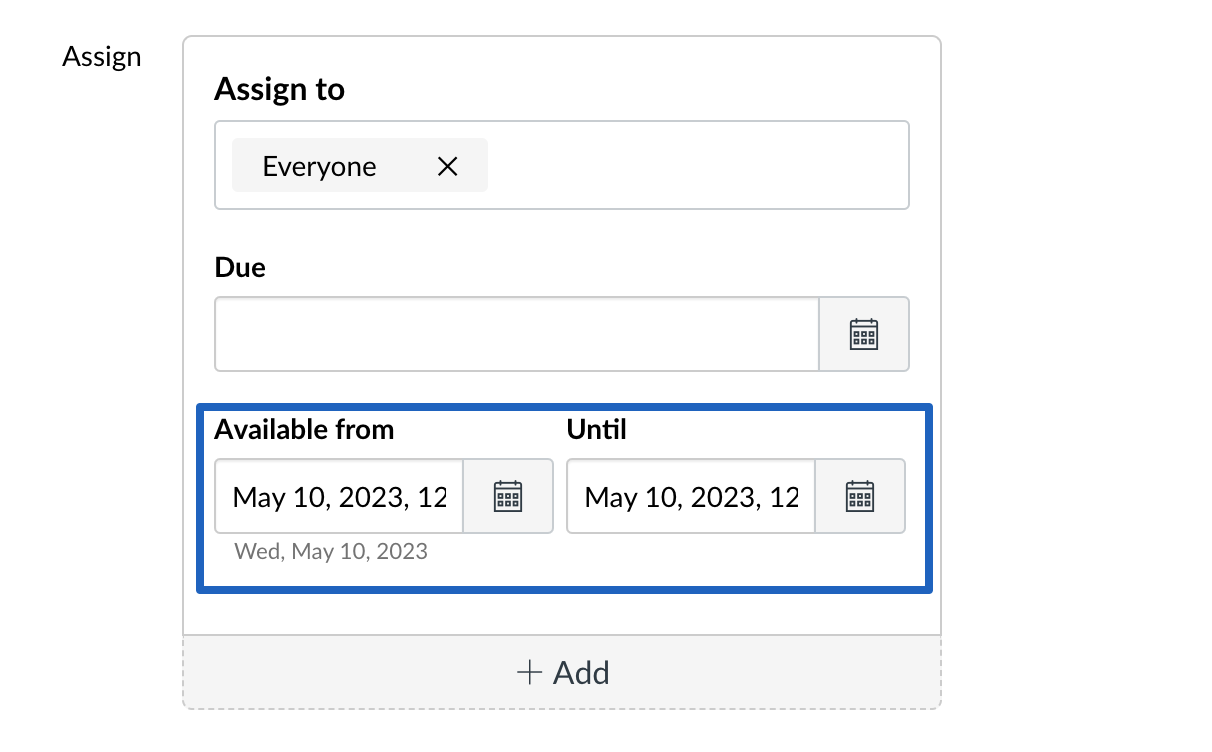Open the Due date calendar picker
This screenshot has width=1212, height=752.
(864, 334)
